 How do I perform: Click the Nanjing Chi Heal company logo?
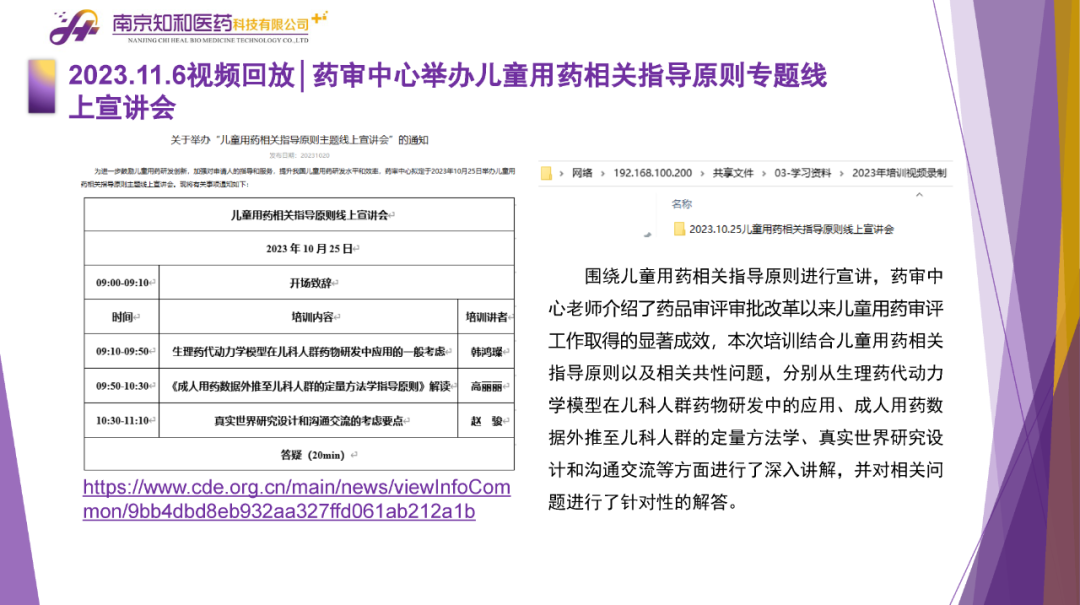click(75, 28)
